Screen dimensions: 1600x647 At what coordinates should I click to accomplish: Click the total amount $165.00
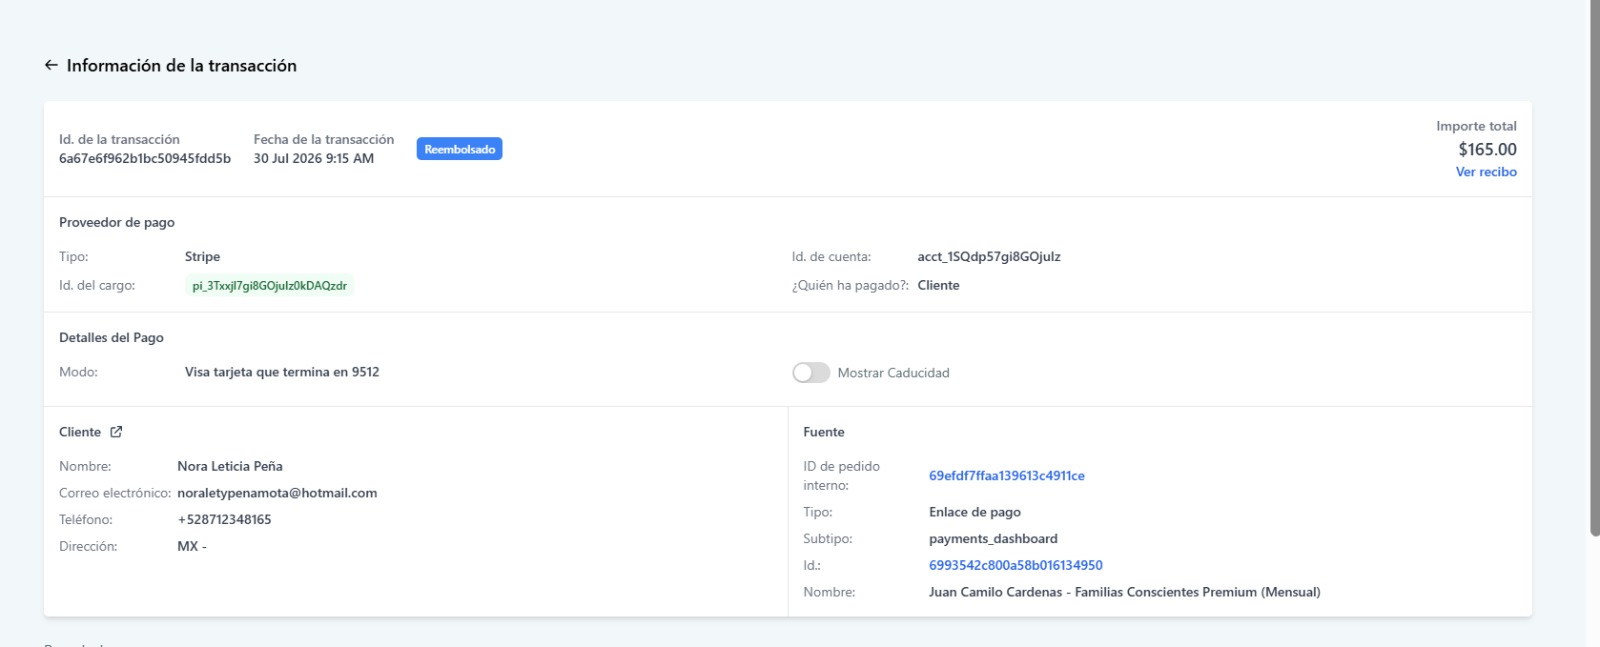[x=1487, y=149]
